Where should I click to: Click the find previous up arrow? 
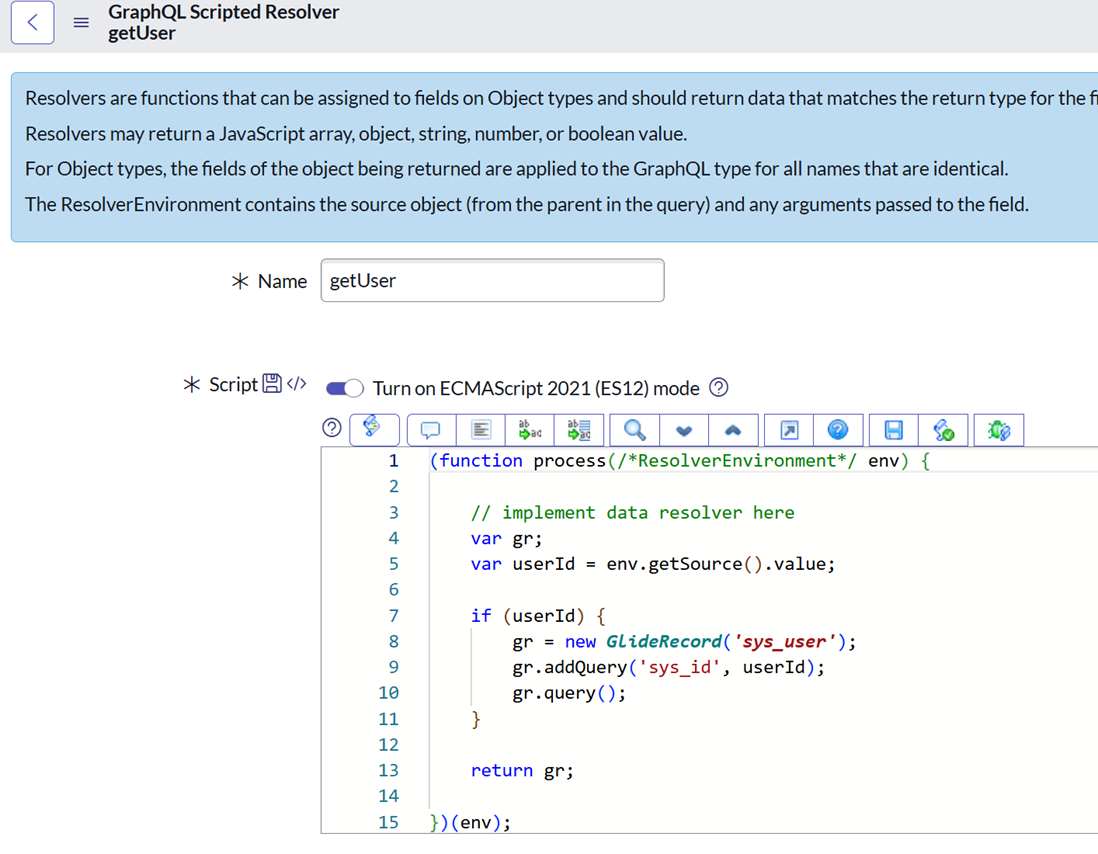pos(733,430)
